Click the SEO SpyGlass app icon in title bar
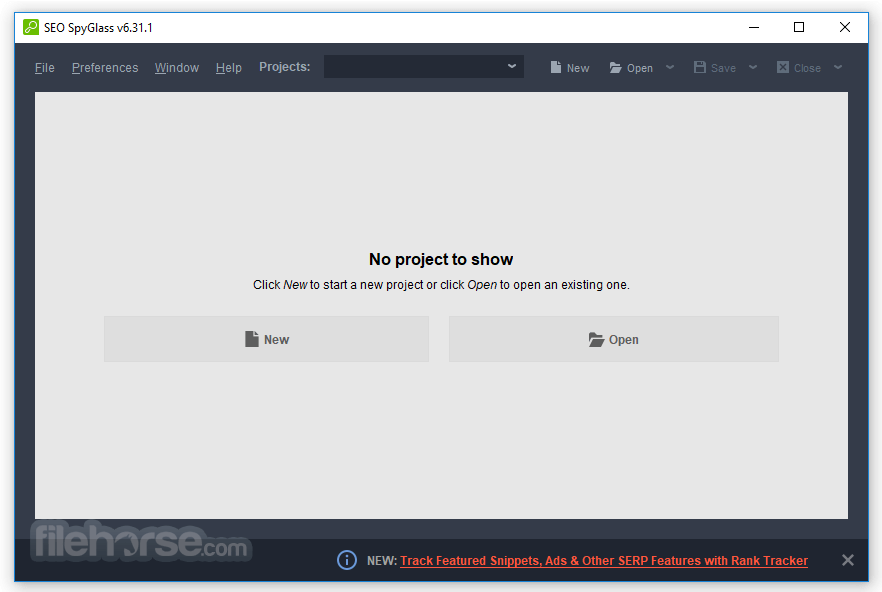This screenshot has height=592, width=882. [30, 27]
